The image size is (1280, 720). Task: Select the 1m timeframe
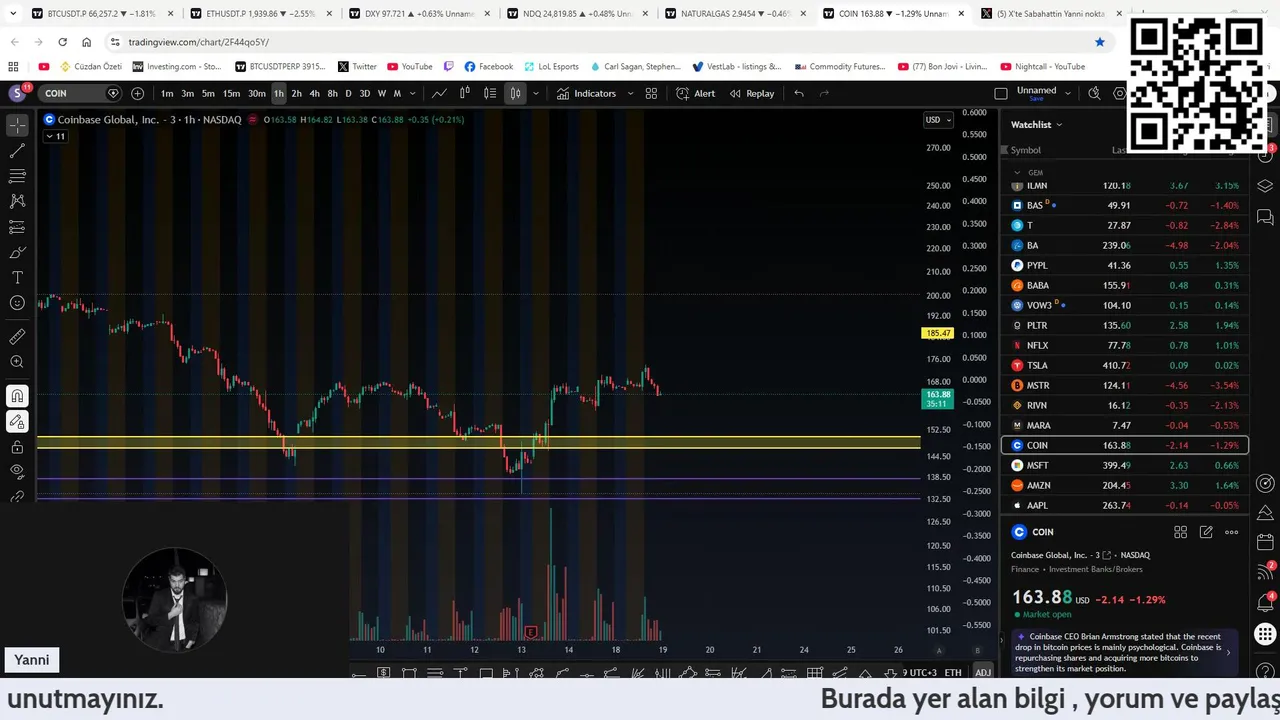coord(167,93)
